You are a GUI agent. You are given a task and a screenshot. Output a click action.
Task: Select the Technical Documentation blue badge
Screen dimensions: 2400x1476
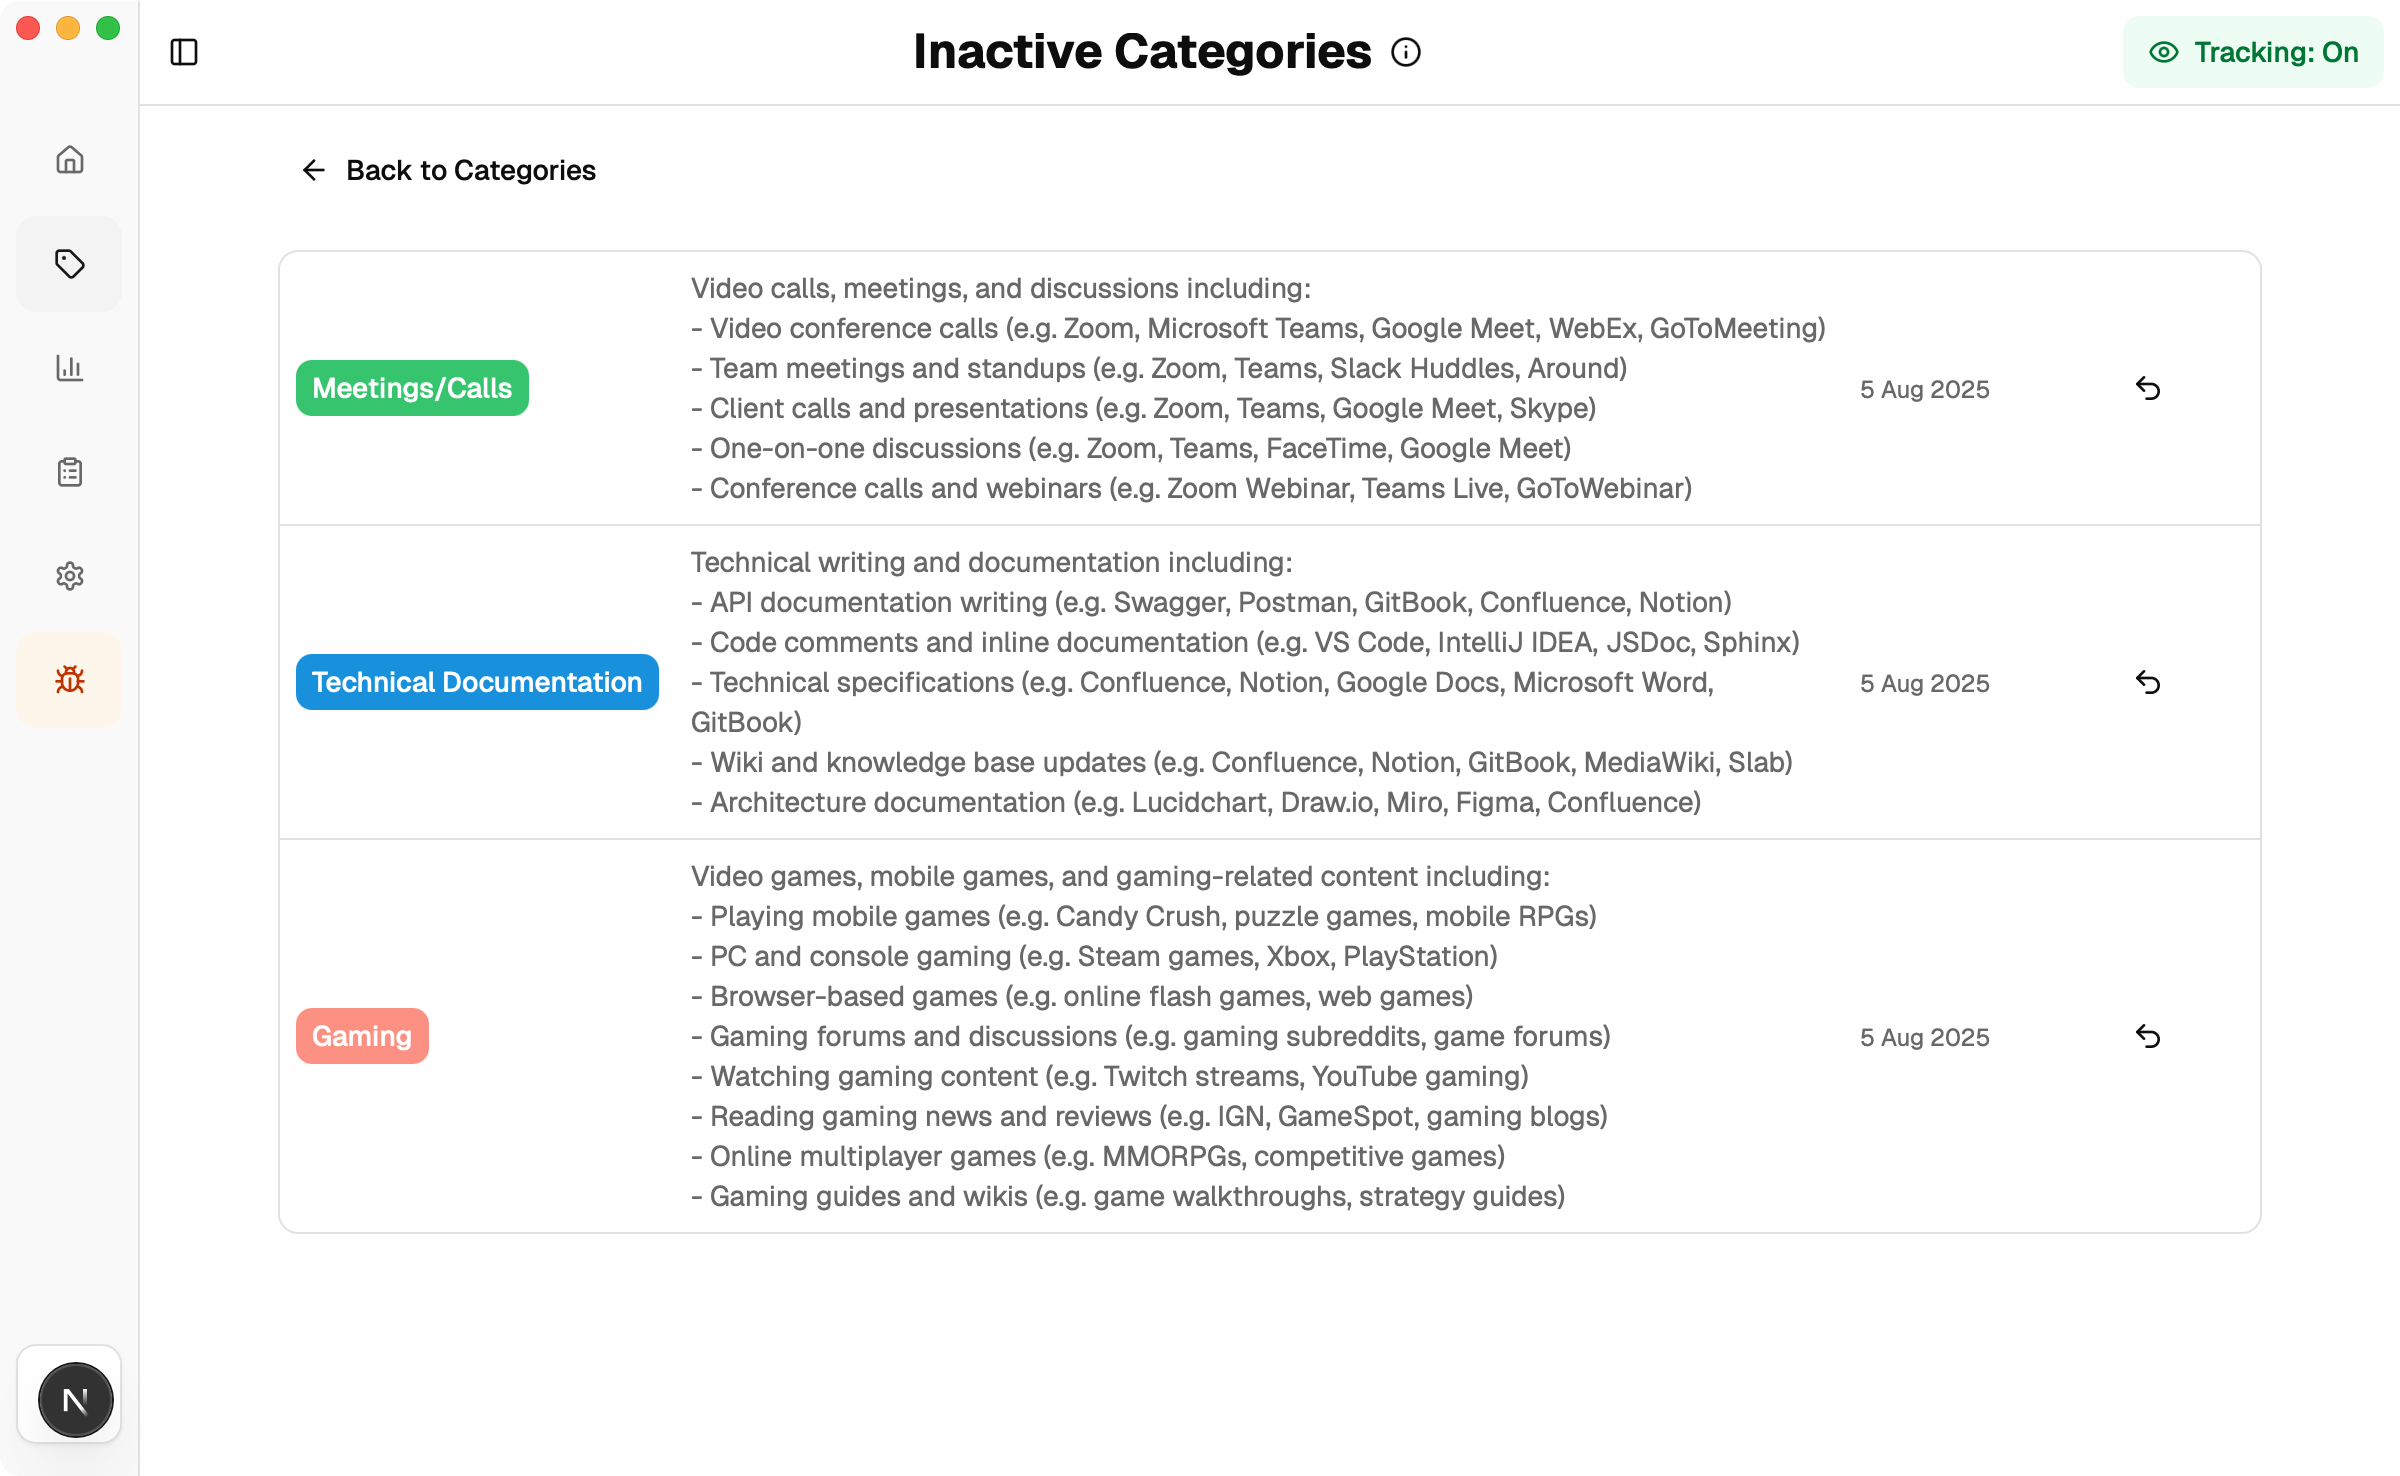pyautogui.click(x=477, y=682)
